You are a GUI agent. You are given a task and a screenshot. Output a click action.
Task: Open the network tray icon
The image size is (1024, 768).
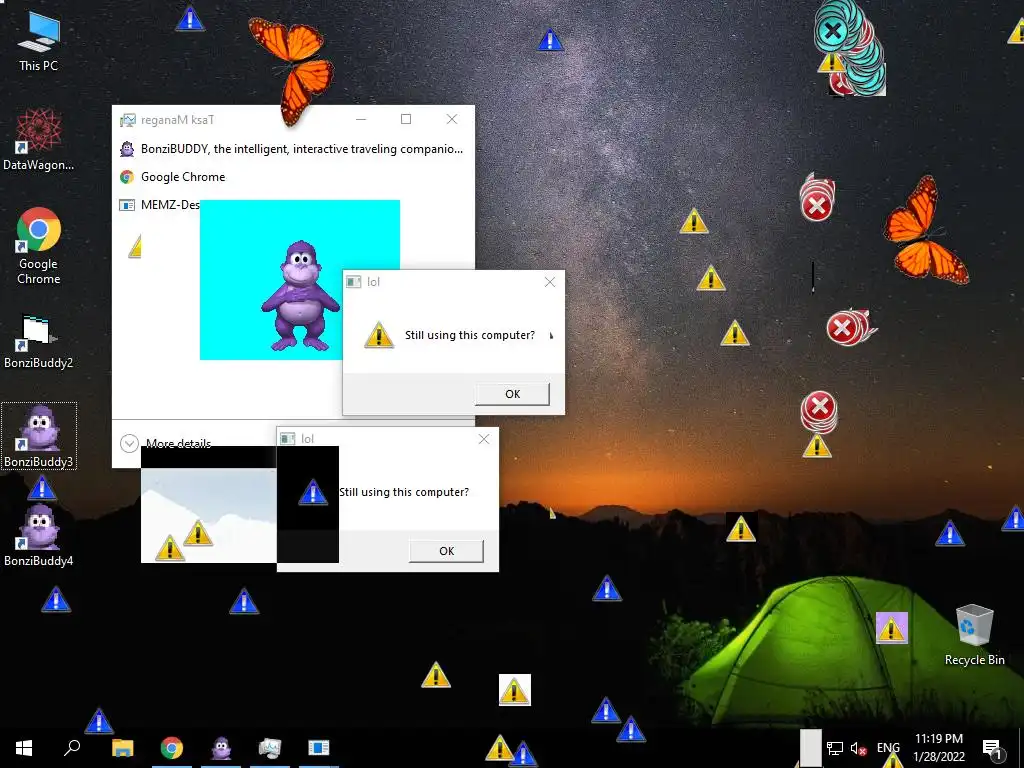834,748
